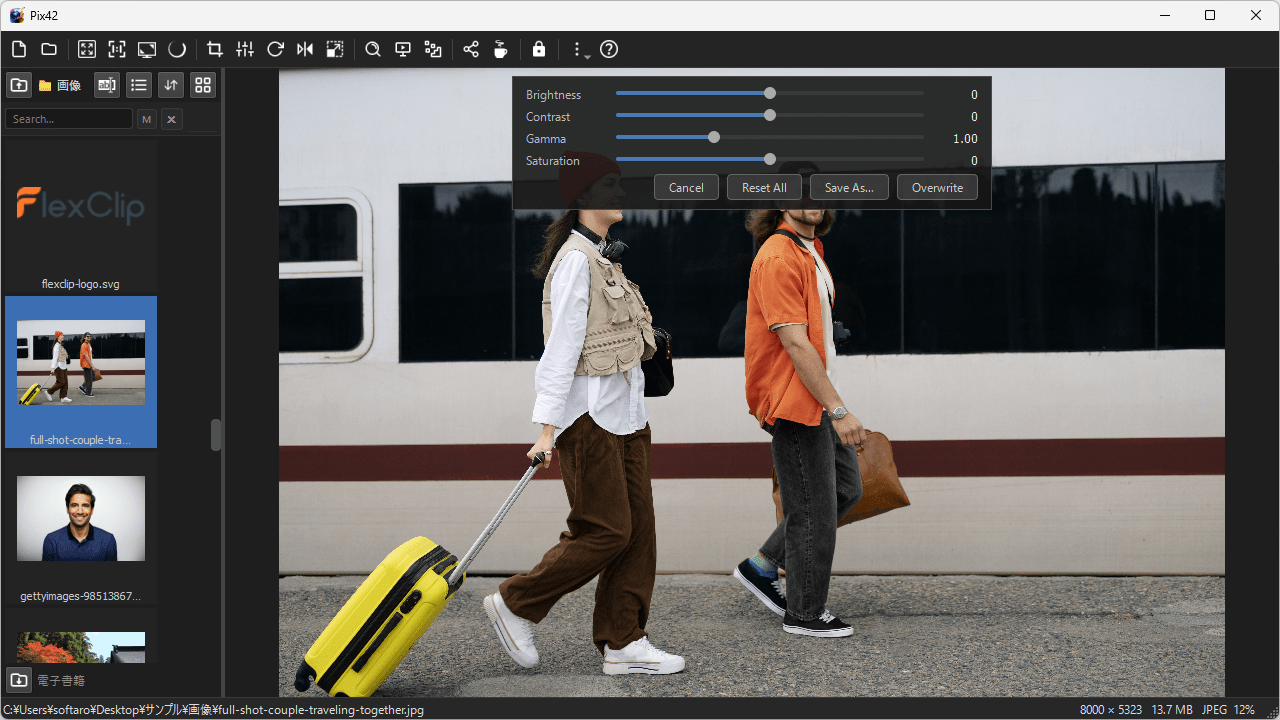Start the slideshow presentation icon
This screenshot has width=1280, height=720.
(403, 49)
